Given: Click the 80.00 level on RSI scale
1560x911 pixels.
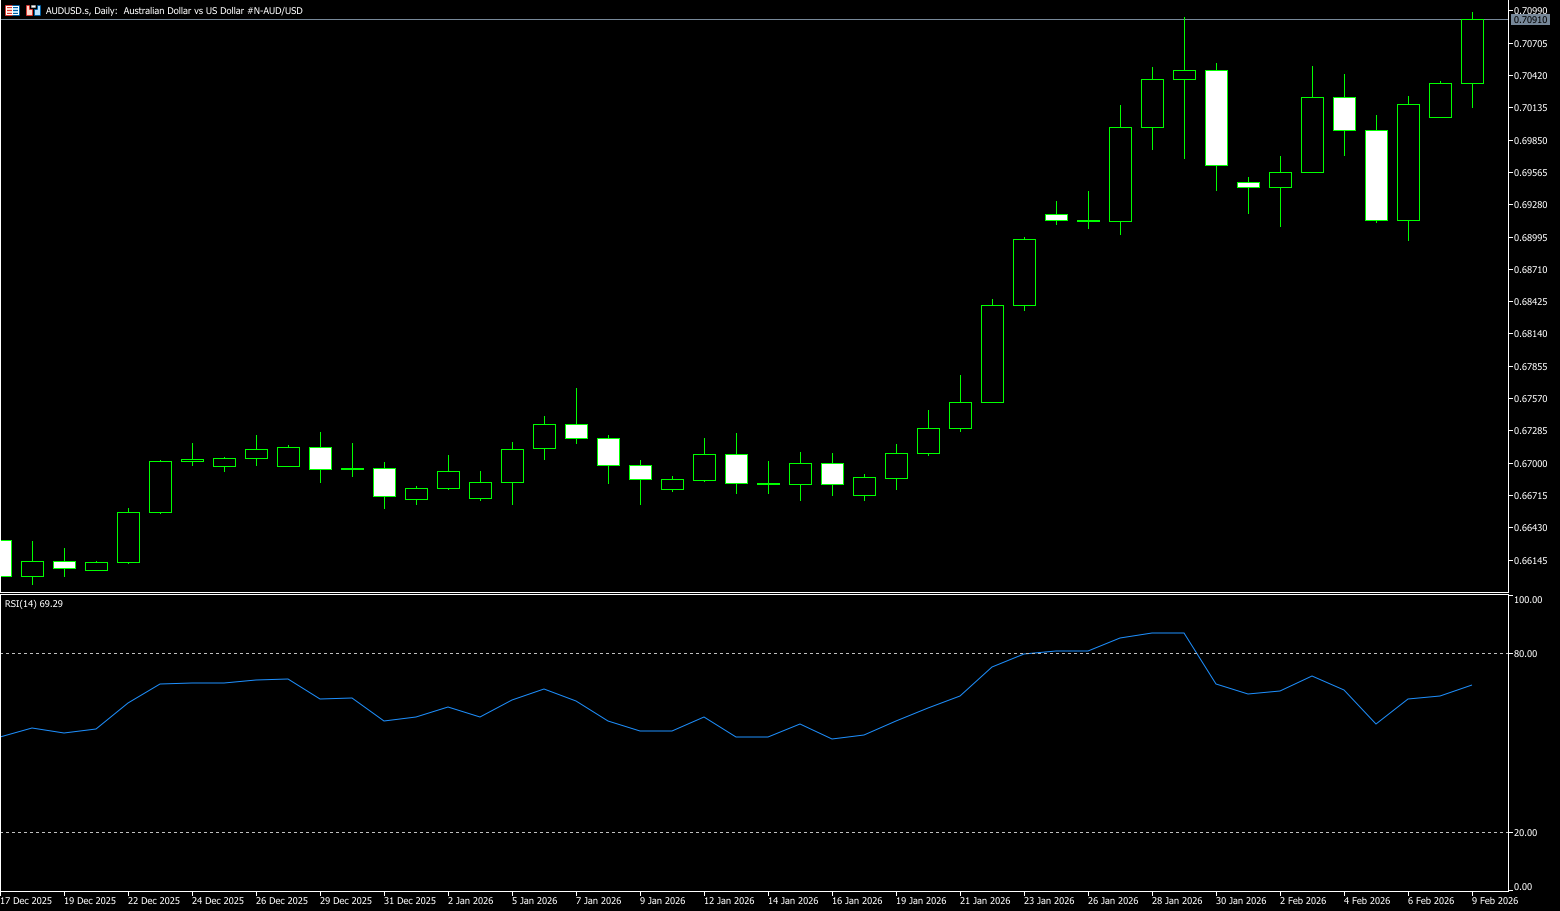Looking at the screenshot, I should pyautogui.click(x=1526, y=654).
